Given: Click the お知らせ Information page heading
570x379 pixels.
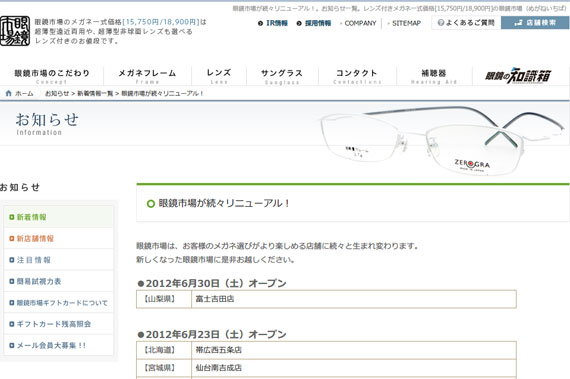Looking at the screenshot, I should coord(47,124).
